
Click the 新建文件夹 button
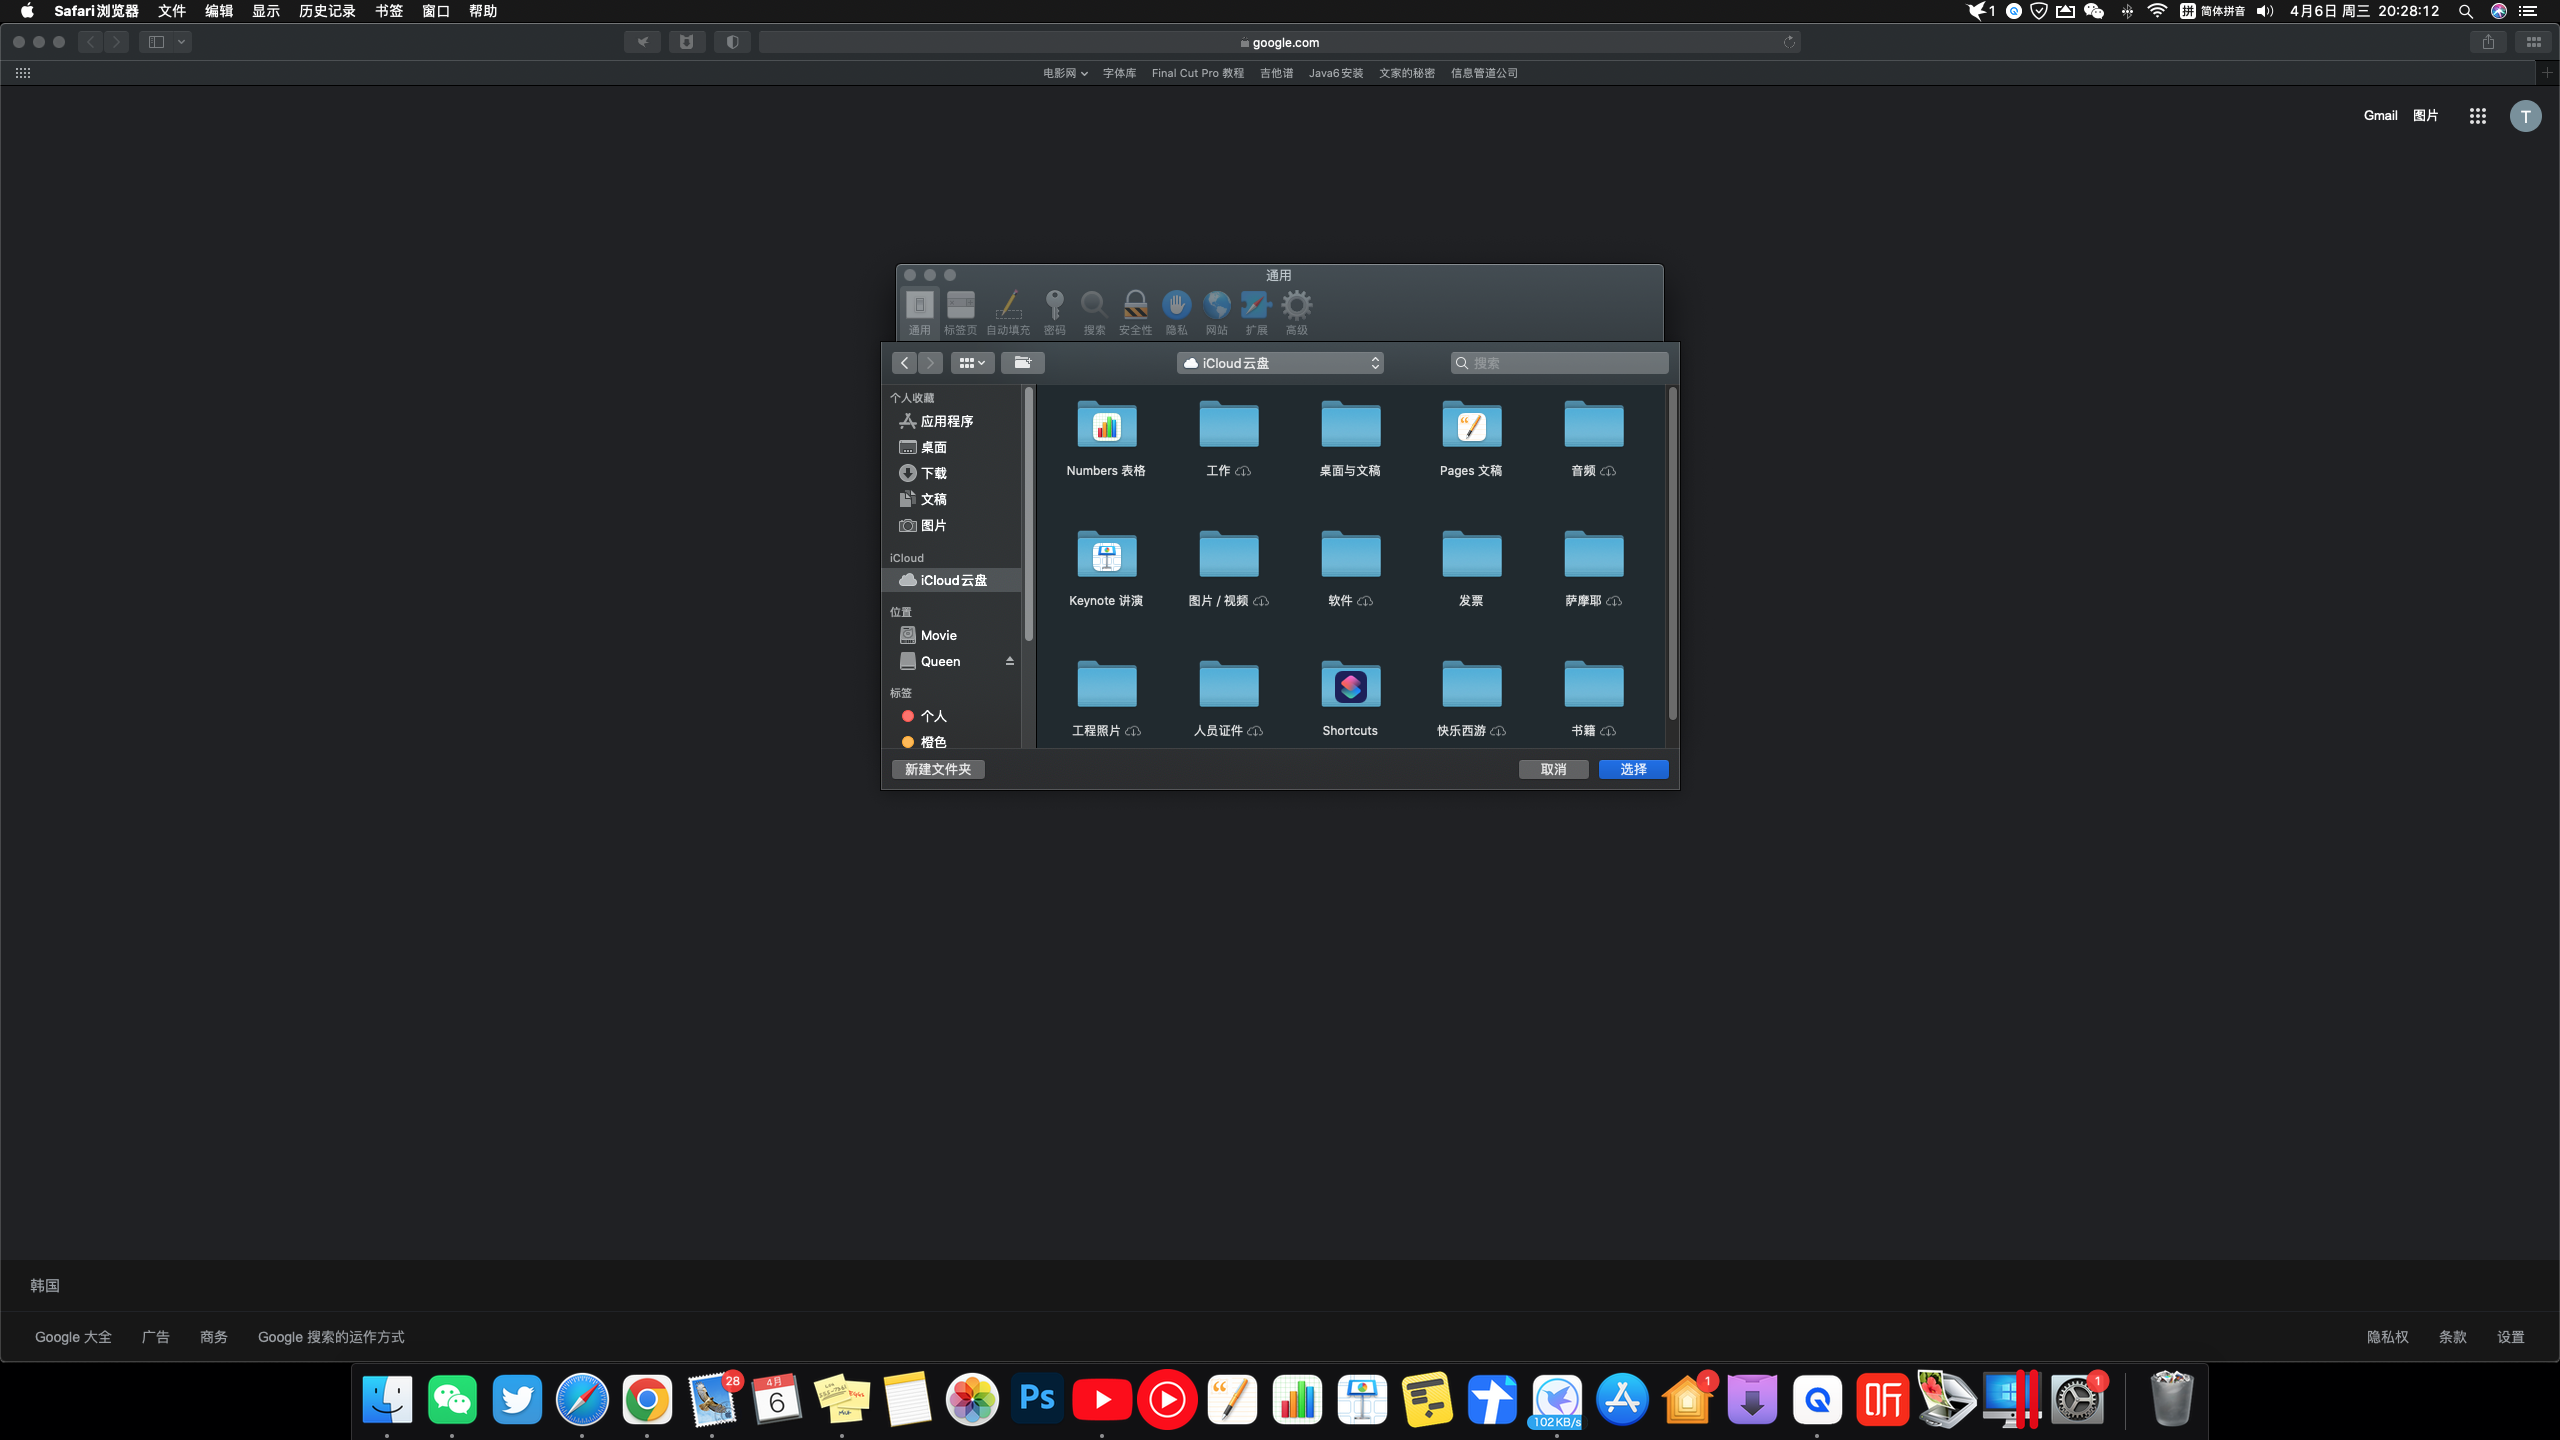937,769
